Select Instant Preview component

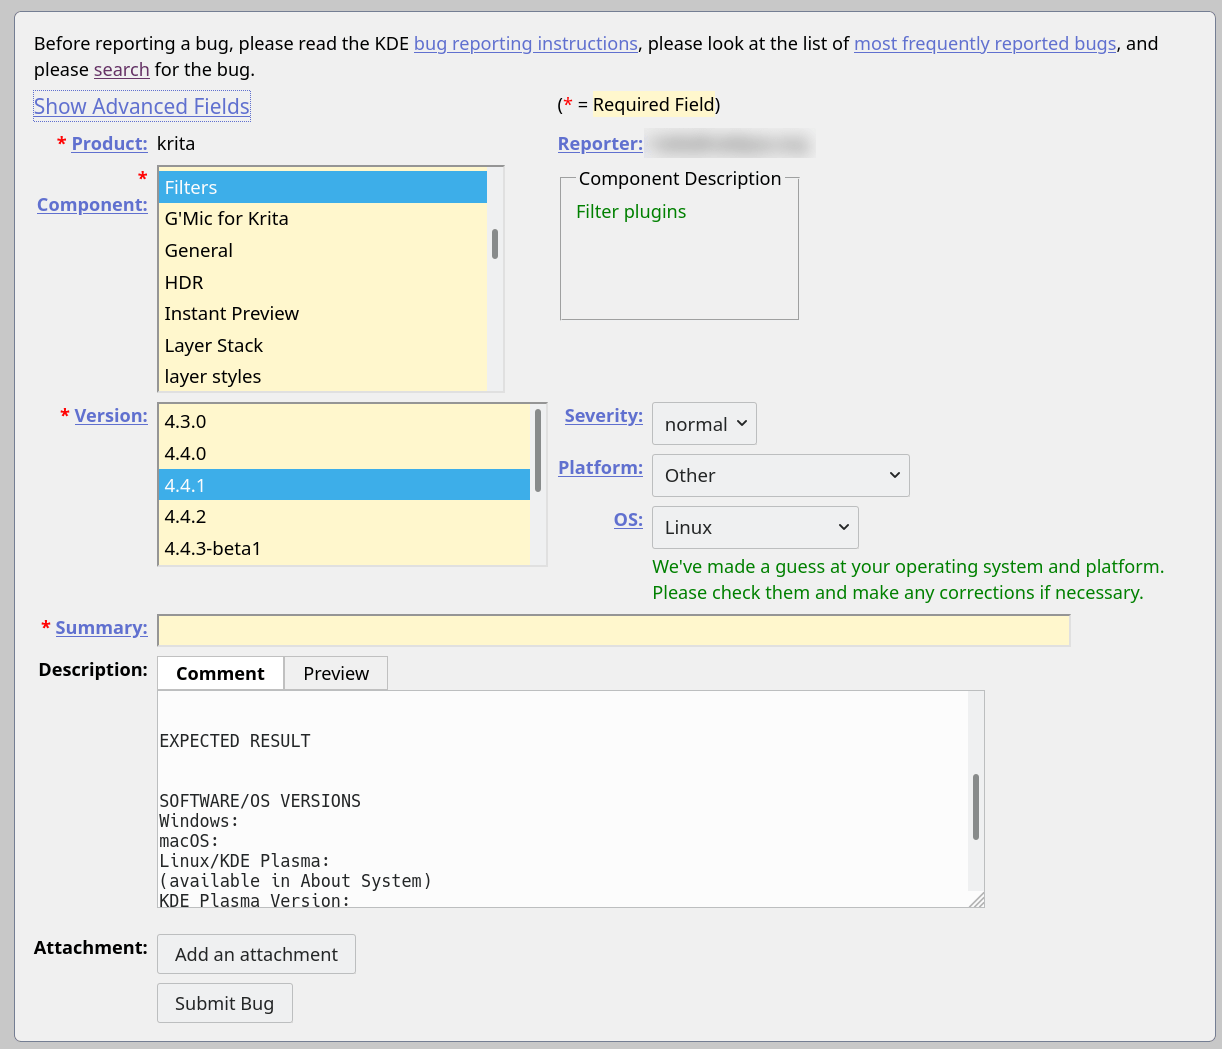(x=231, y=314)
